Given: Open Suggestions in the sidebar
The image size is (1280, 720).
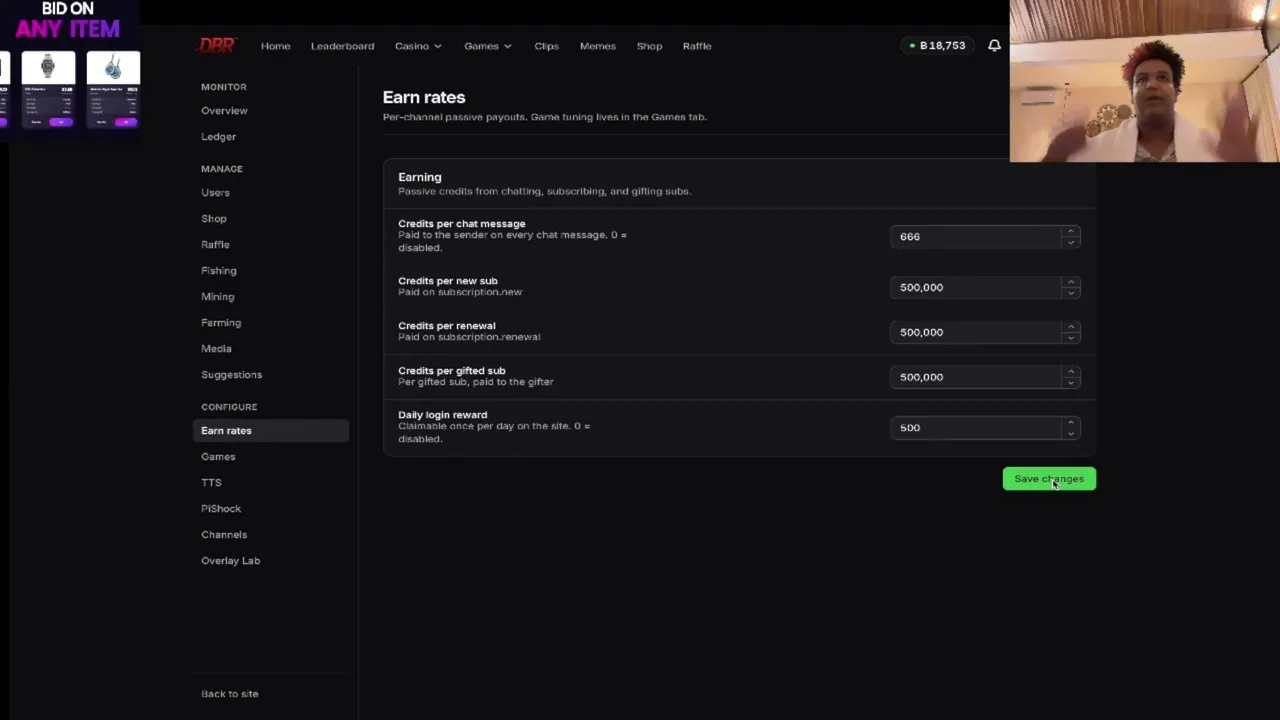Looking at the screenshot, I should pos(231,375).
